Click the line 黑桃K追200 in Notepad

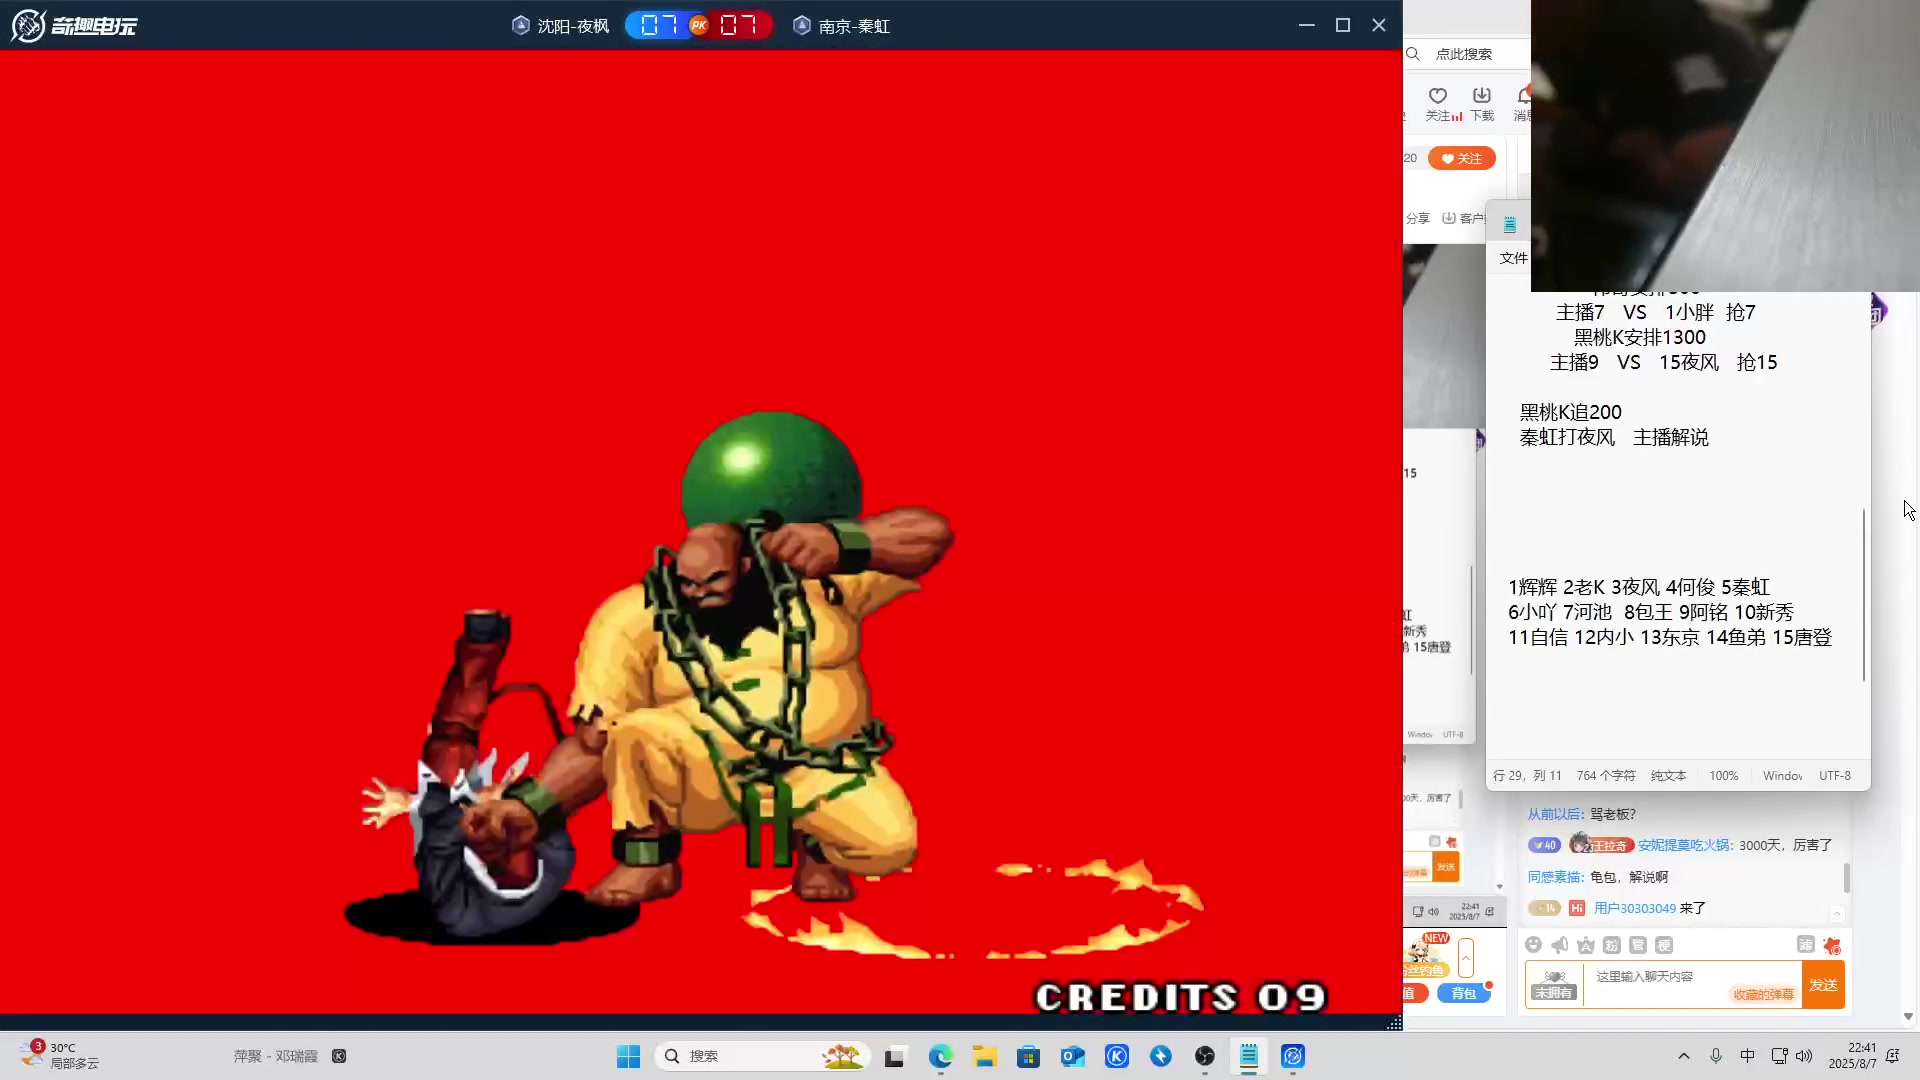[x=1570, y=412]
